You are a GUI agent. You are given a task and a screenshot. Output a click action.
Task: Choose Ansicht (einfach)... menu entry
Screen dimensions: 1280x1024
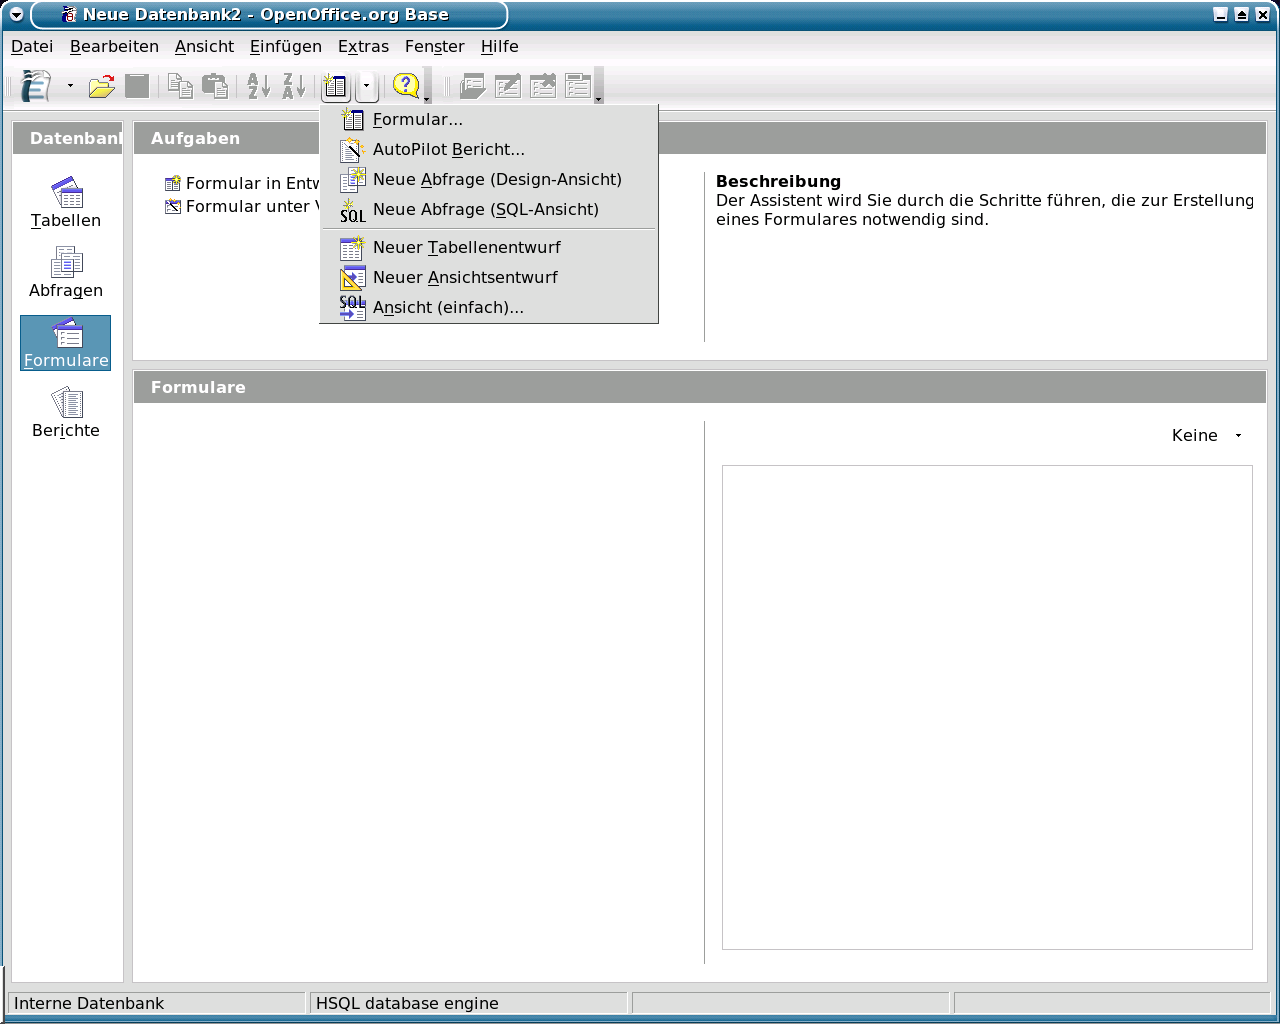coord(489,307)
